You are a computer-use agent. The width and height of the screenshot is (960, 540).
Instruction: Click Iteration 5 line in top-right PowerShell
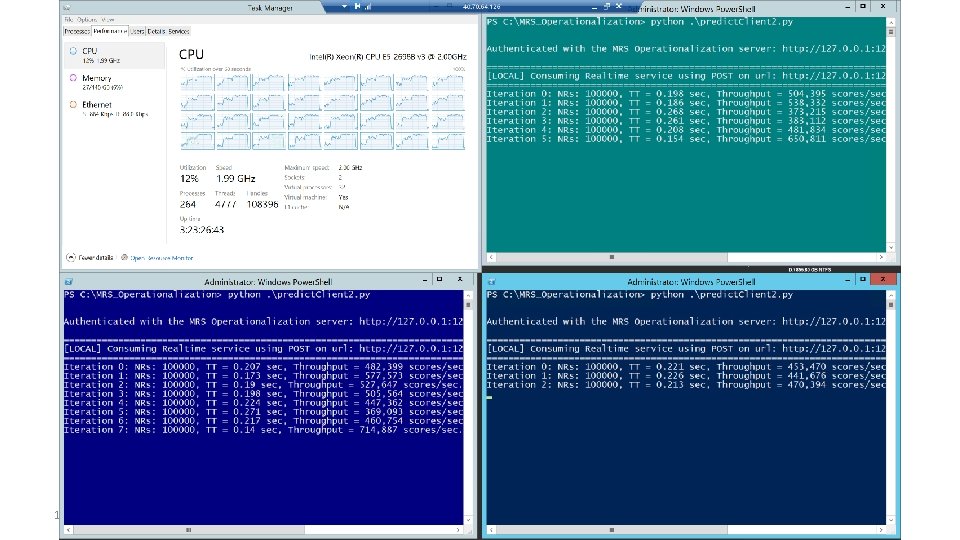click(x=686, y=139)
